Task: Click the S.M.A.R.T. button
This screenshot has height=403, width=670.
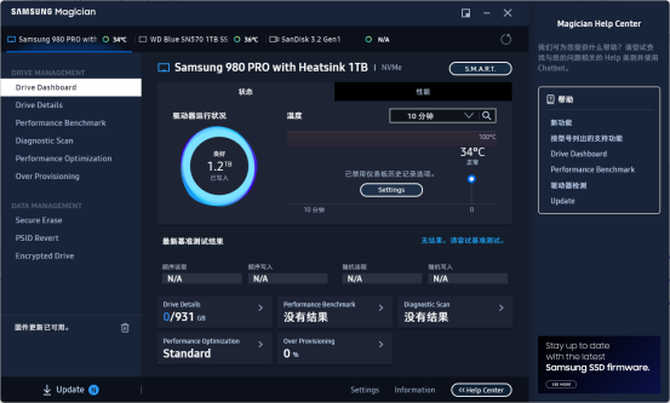Action: point(480,68)
